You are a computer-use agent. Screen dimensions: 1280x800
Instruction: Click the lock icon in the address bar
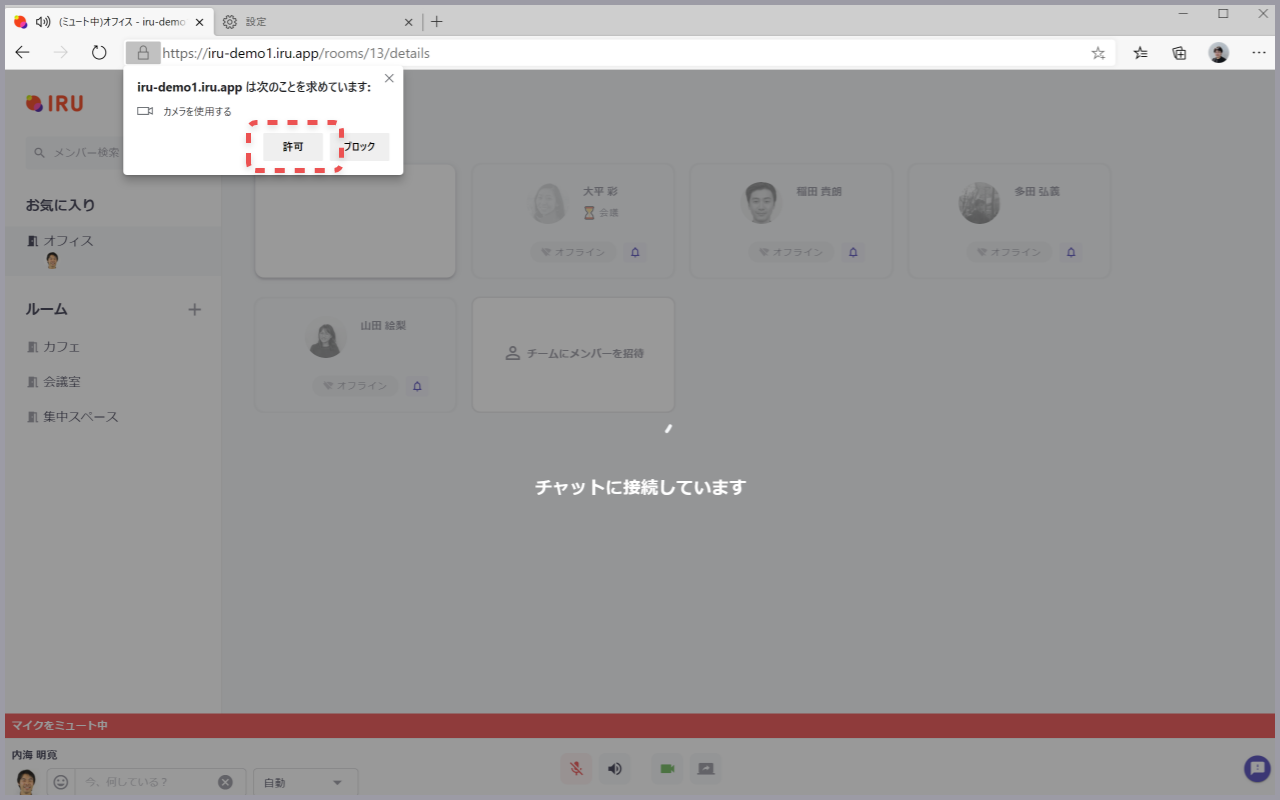[x=143, y=53]
